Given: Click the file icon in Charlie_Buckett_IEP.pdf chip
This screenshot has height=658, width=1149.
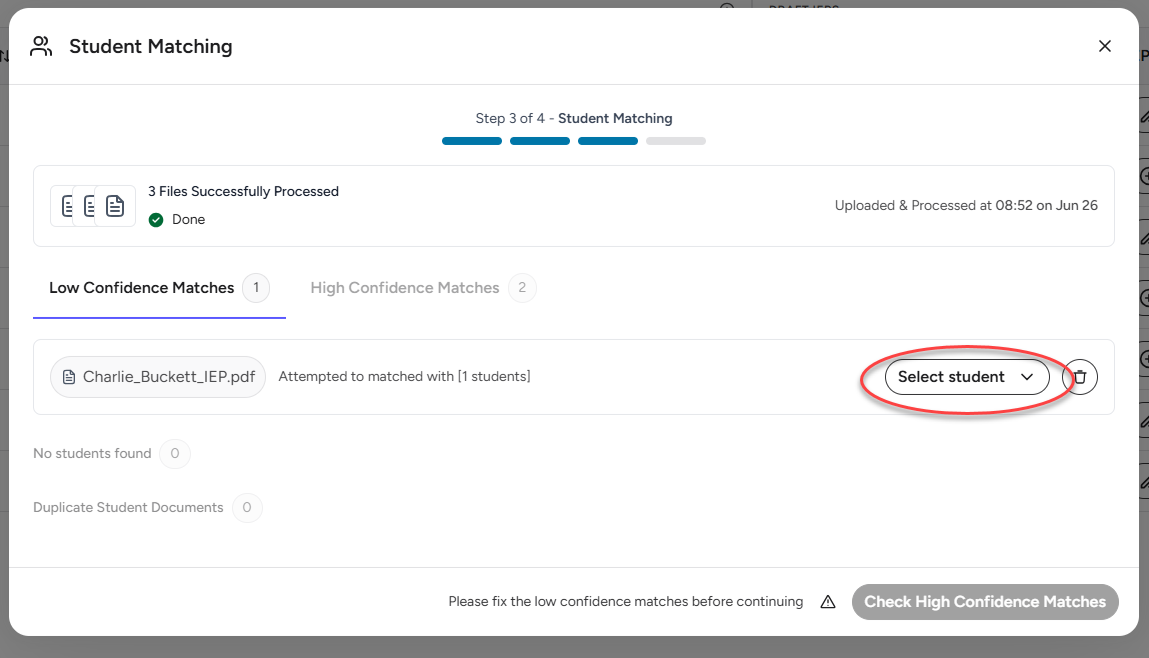Looking at the screenshot, I should pos(69,377).
